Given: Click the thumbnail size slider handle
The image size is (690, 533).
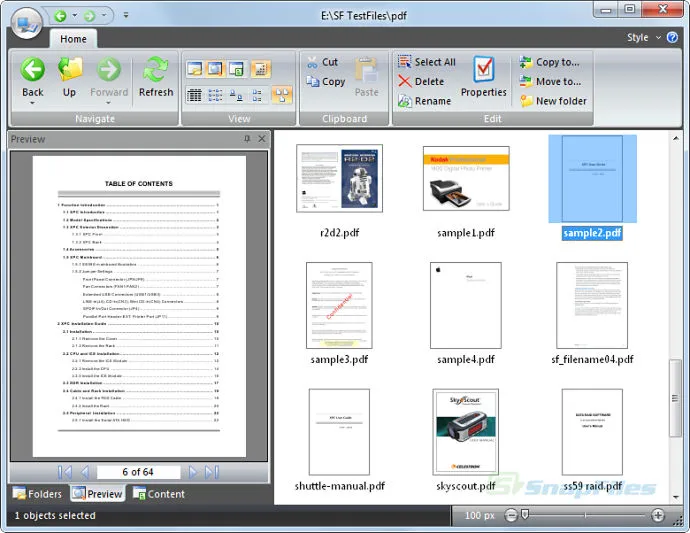Looking at the screenshot, I should (x=524, y=515).
